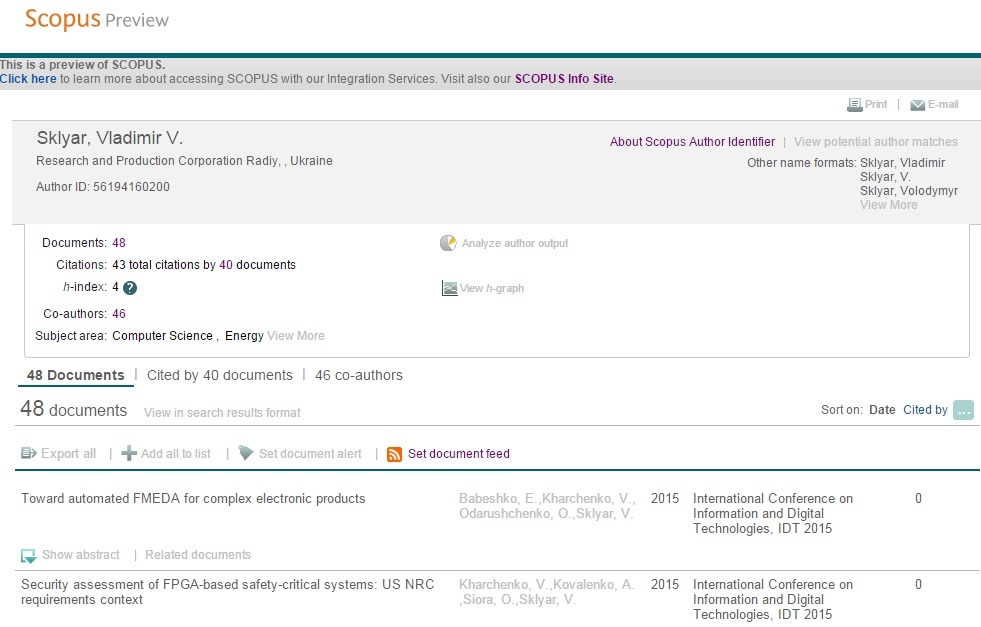Open About Scopus Author Identifier
Viewport: 981px width, 627px height.
click(693, 142)
